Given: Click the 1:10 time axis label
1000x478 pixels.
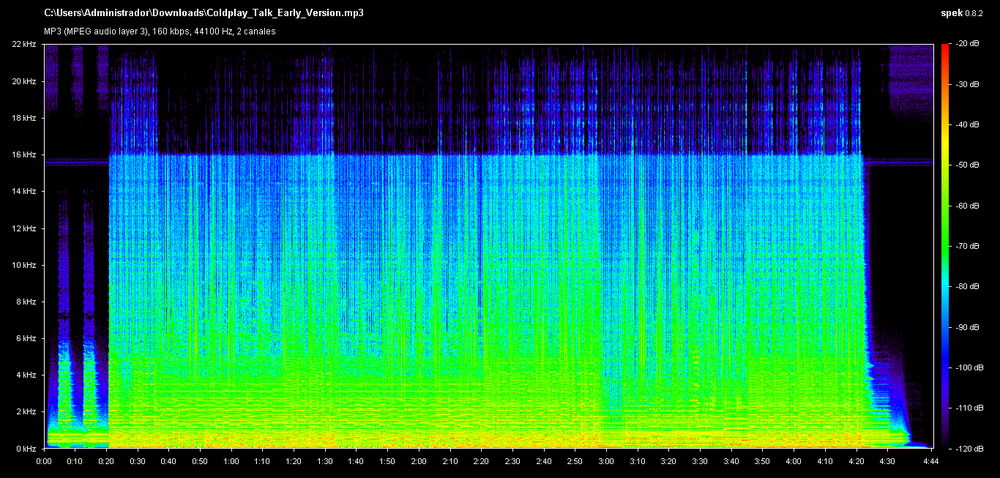Looking at the screenshot, I should click(x=263, y=460).
